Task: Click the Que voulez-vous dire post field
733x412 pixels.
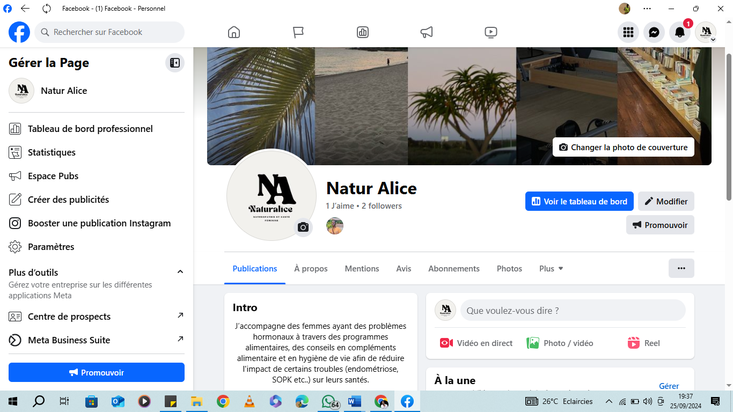Action: point(573,311)
